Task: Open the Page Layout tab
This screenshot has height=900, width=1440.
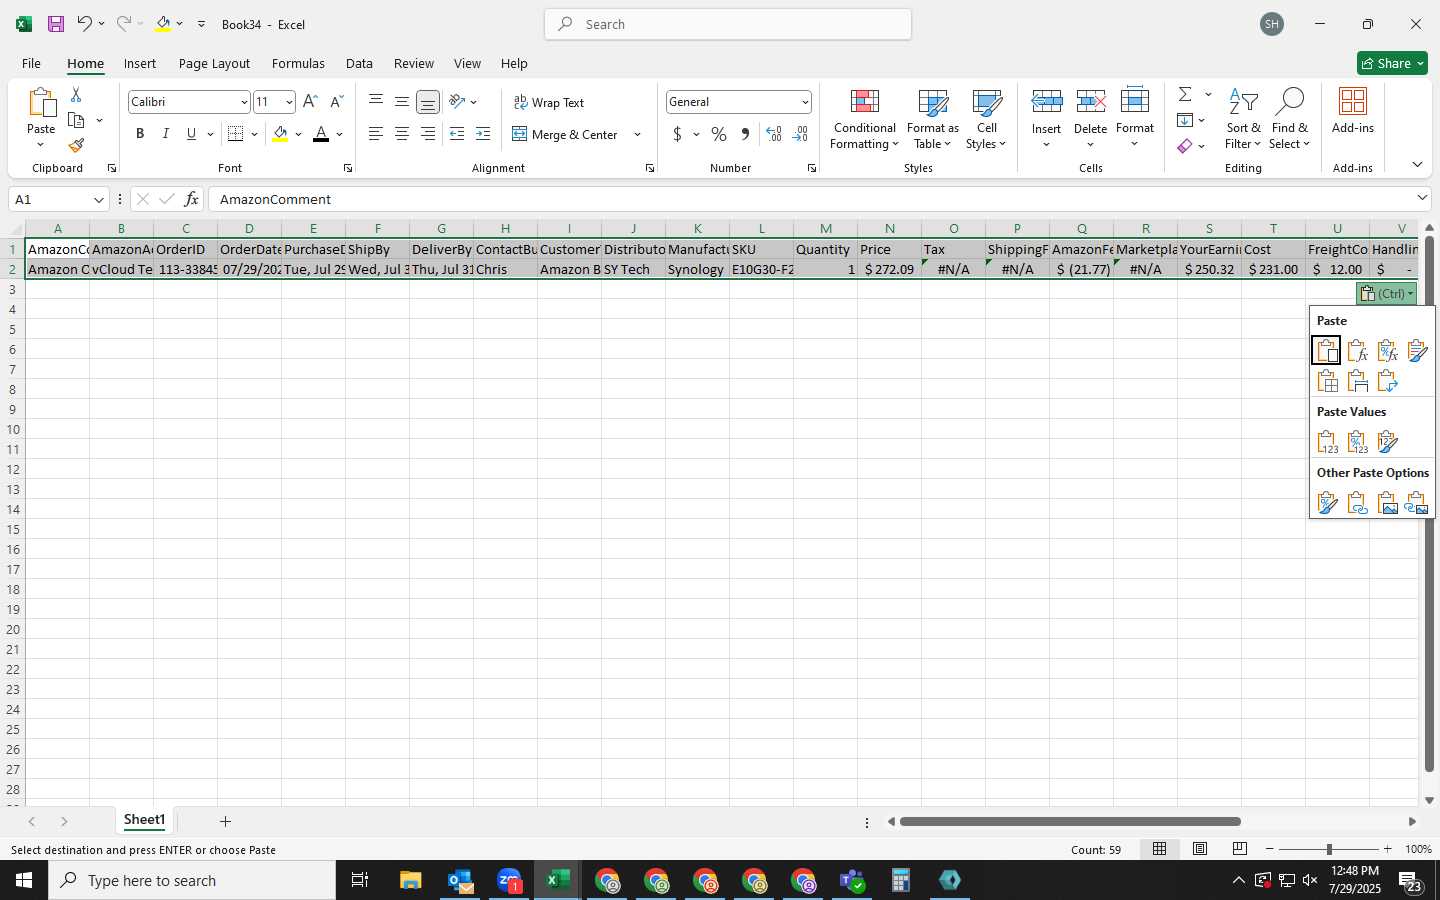Action: click(x=214, y=63)
